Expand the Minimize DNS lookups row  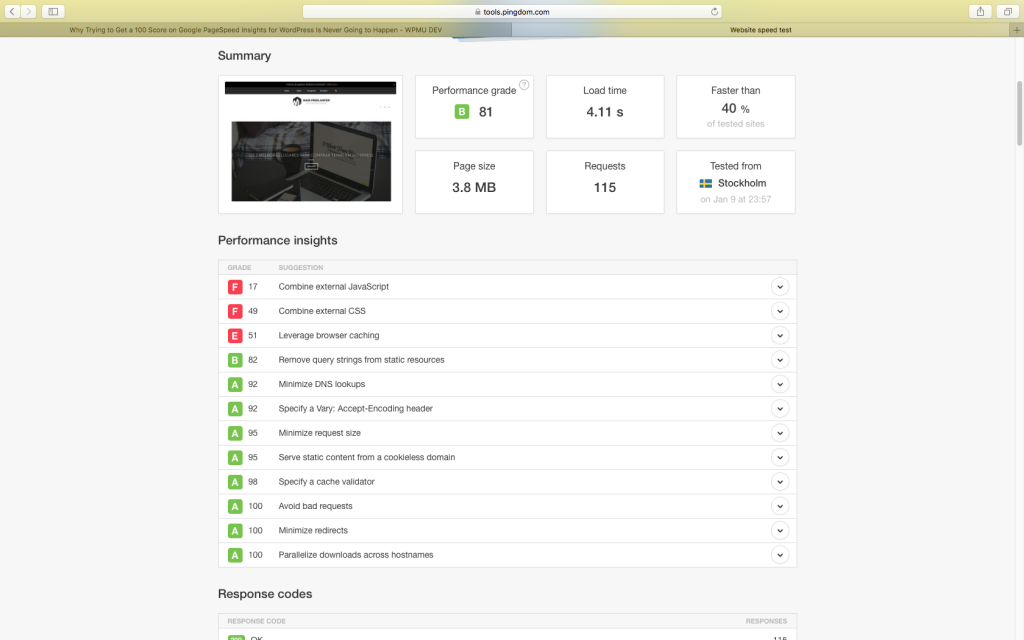[780, 384]
